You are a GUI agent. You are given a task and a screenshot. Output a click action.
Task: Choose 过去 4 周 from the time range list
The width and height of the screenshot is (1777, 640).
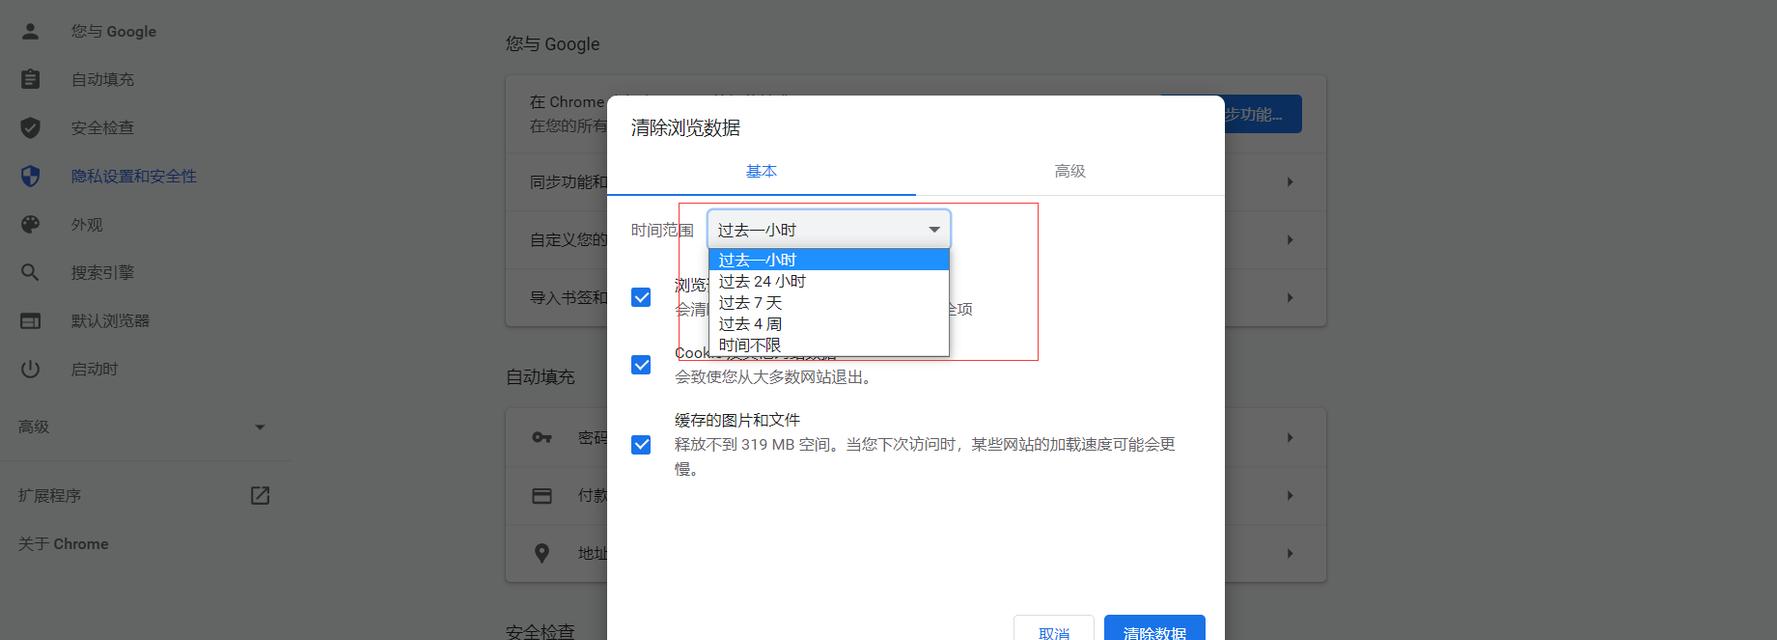pos(829,324)
